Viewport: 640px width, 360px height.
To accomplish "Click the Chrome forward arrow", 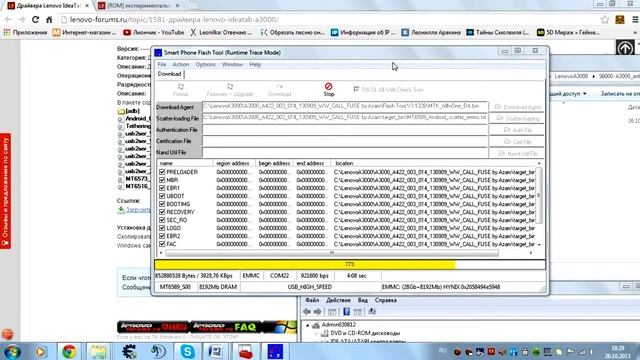I will point(22,20).
